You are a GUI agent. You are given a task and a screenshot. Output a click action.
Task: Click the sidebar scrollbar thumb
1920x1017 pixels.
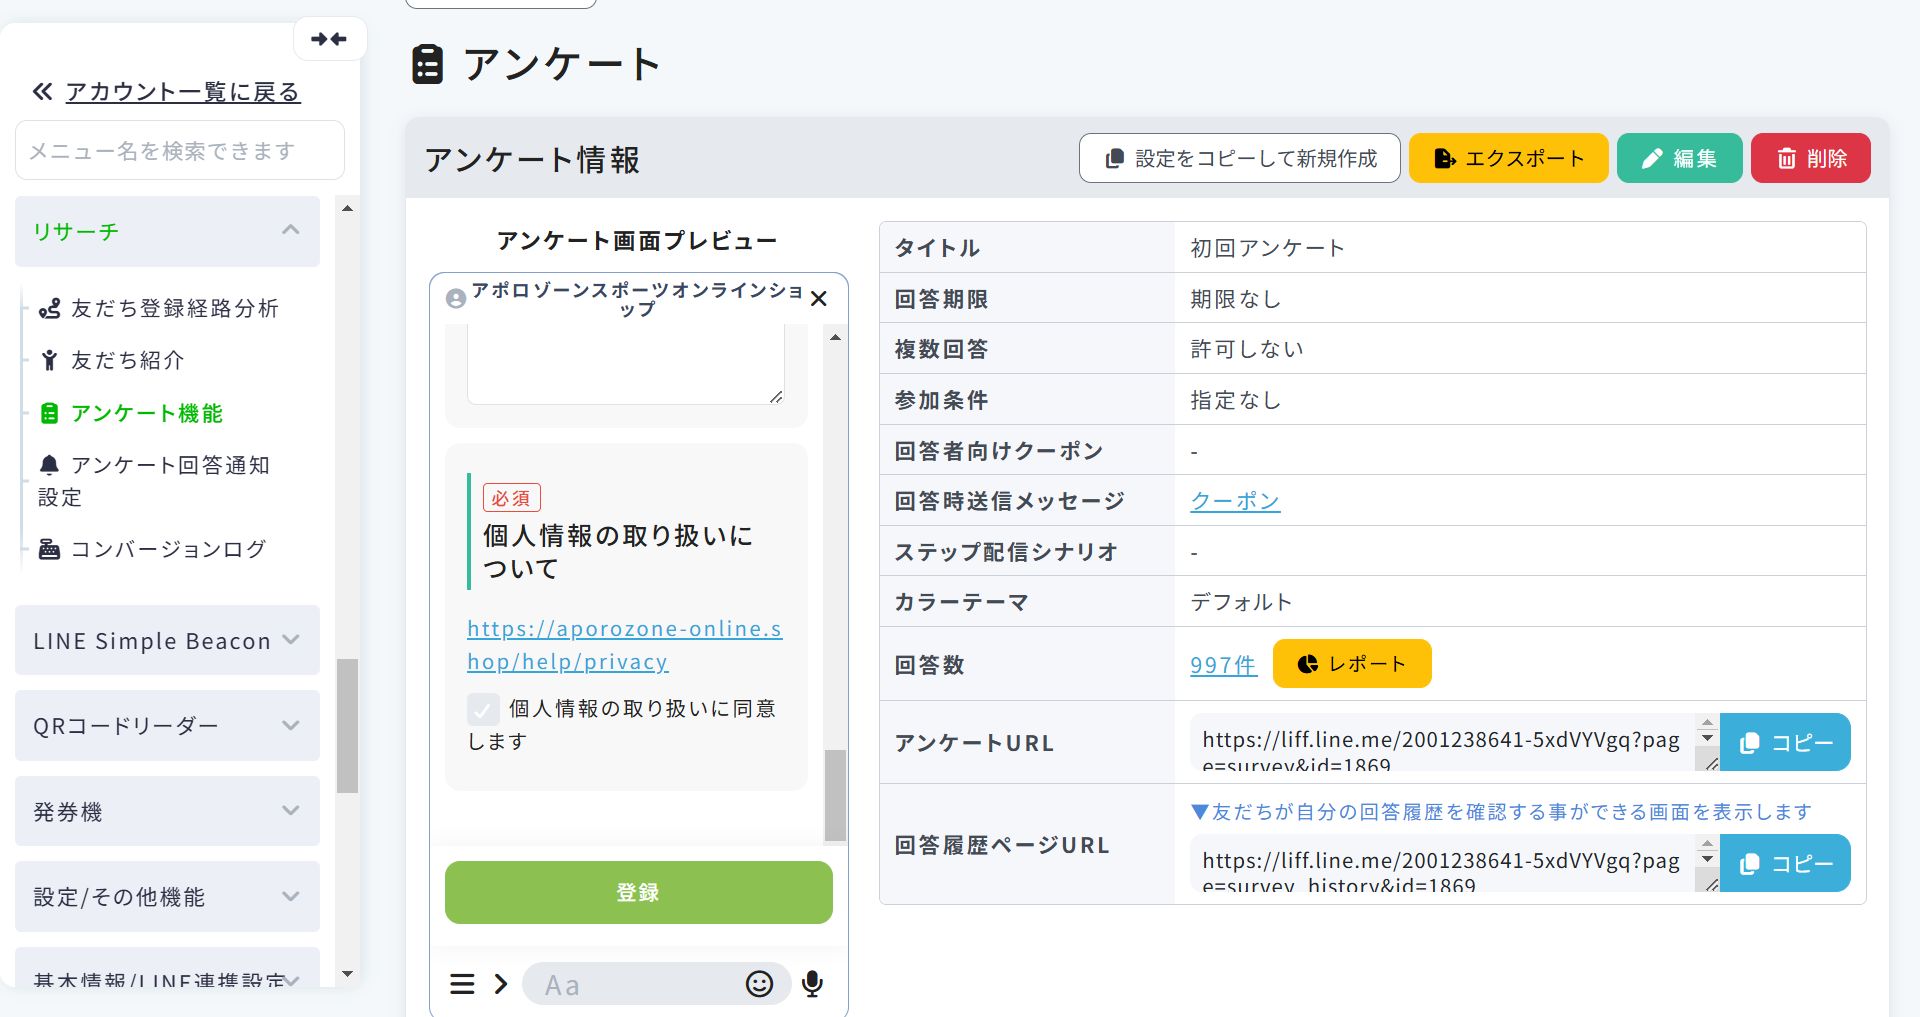coord(347,726)
